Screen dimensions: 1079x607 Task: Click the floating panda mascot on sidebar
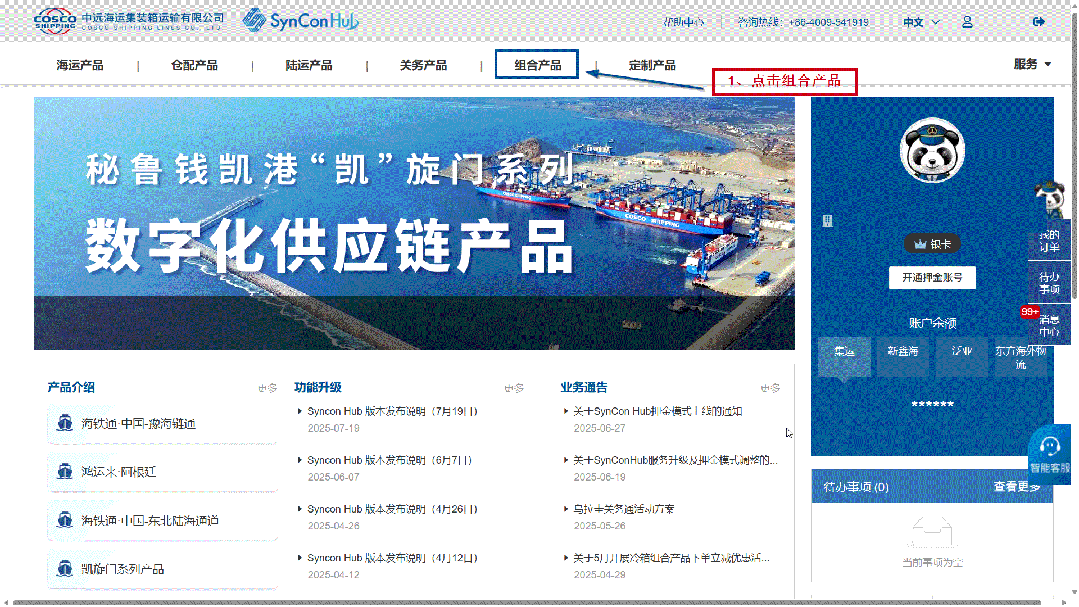1051,200
